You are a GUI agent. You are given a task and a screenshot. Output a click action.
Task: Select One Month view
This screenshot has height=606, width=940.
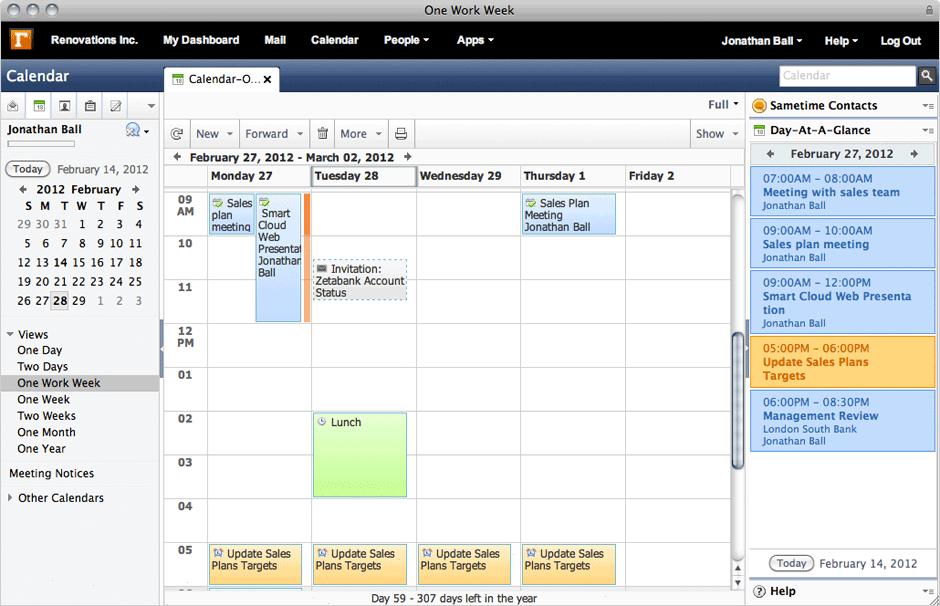(x=46, y=432)
